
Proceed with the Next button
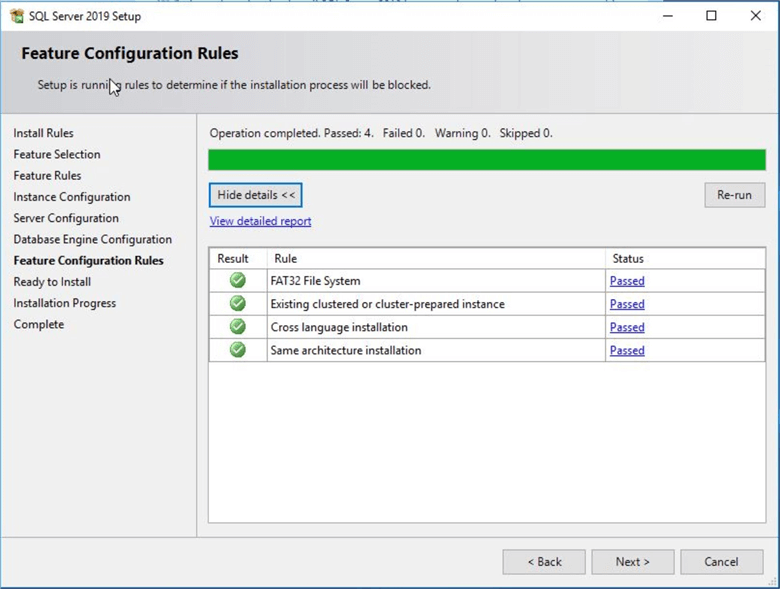coord(632,562)
